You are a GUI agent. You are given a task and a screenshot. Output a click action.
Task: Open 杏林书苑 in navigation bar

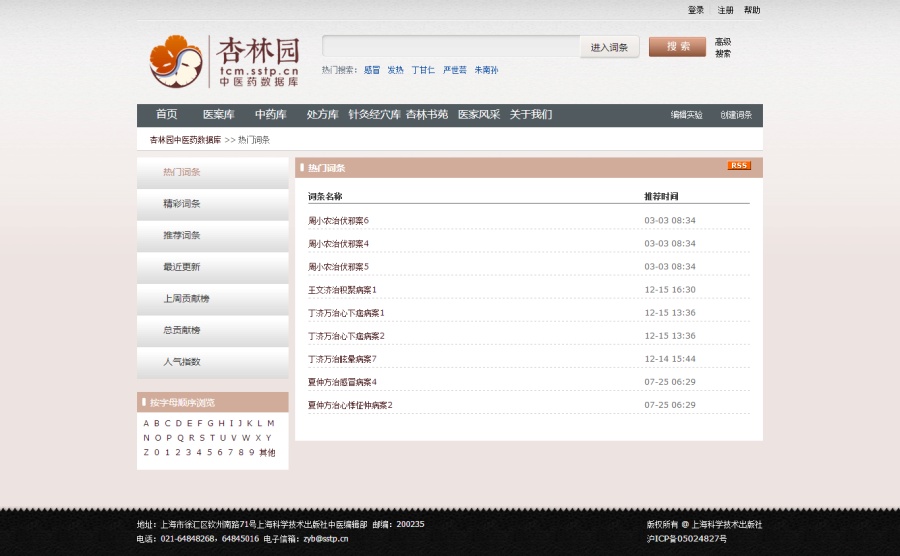[426, 114]
